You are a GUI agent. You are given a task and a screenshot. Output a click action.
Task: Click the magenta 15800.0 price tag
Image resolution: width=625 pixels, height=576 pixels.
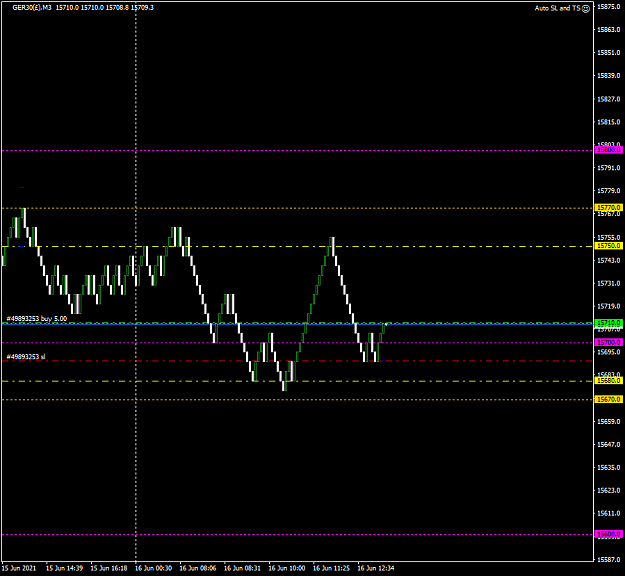tap(608, 150)
